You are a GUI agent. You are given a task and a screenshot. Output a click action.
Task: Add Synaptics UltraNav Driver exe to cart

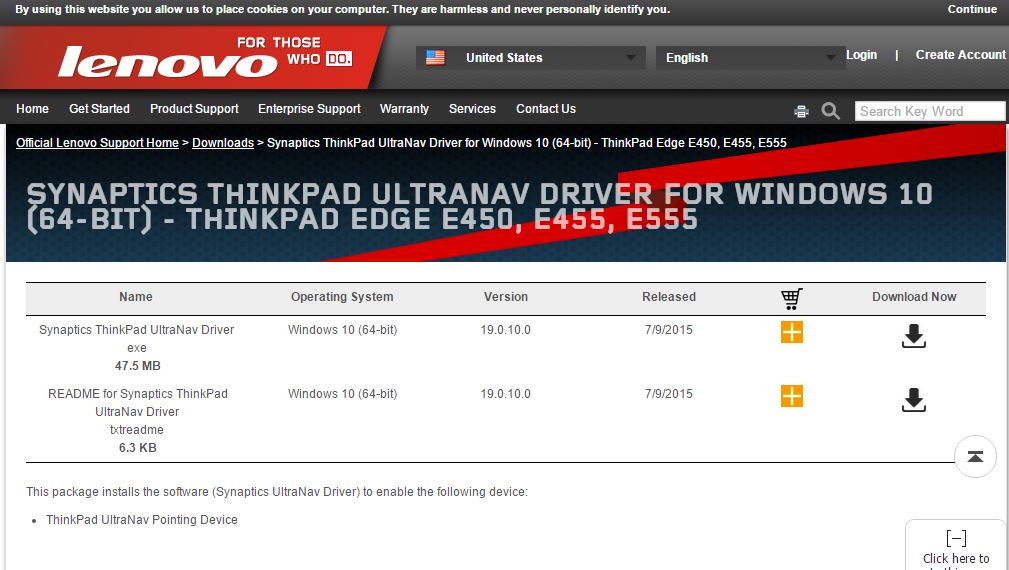791,332
